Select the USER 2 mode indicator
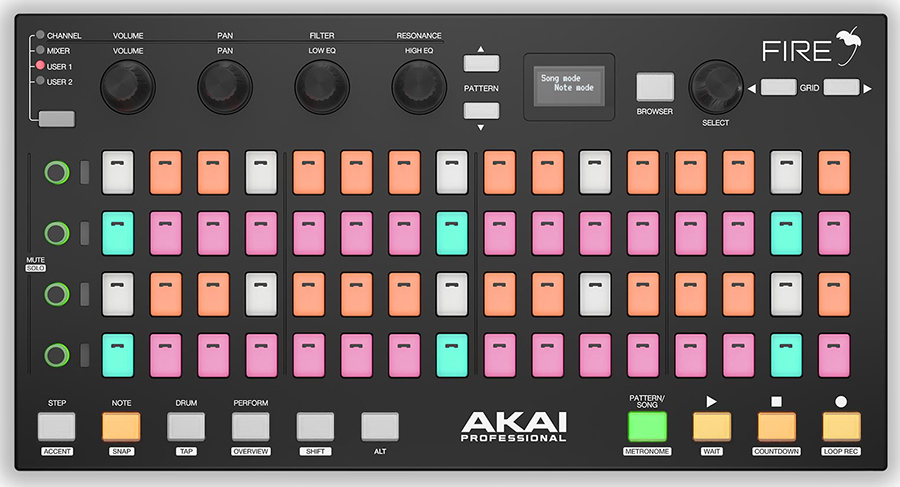The width and height of the screenshot is (900, 487). click(x=40, y=81)
